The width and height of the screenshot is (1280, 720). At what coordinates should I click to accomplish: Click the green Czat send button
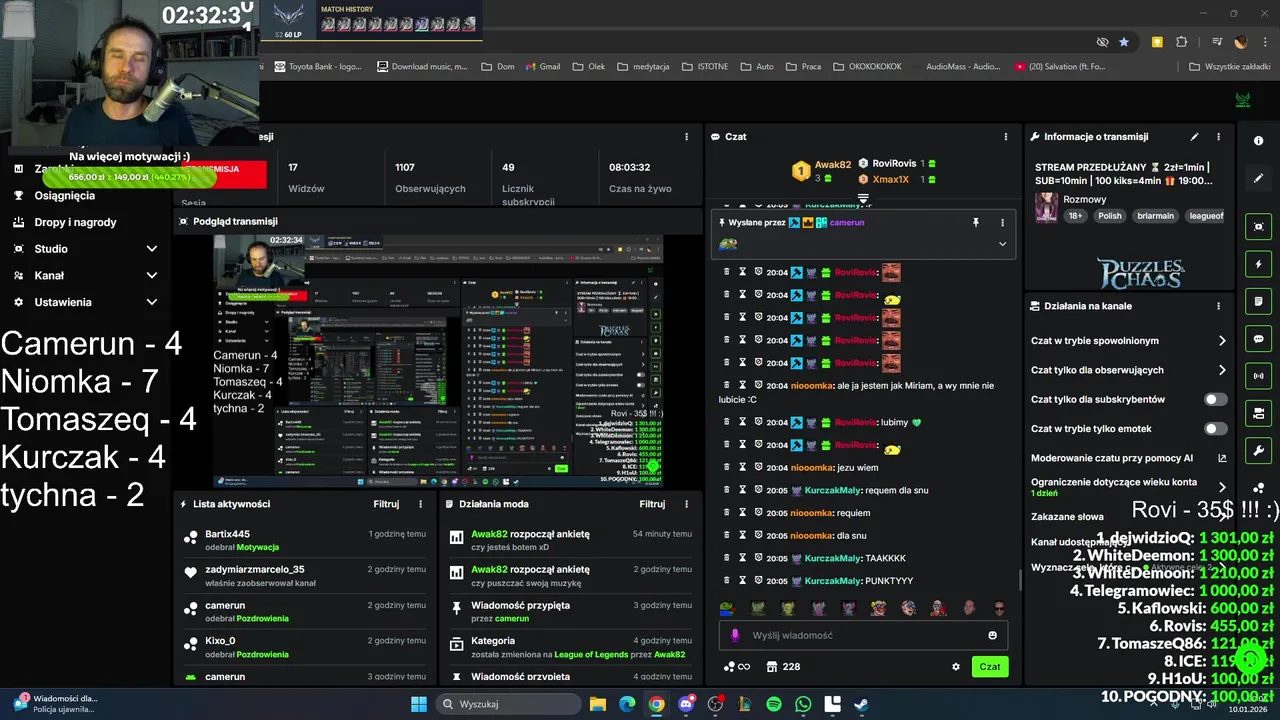(x=989, y=667)
